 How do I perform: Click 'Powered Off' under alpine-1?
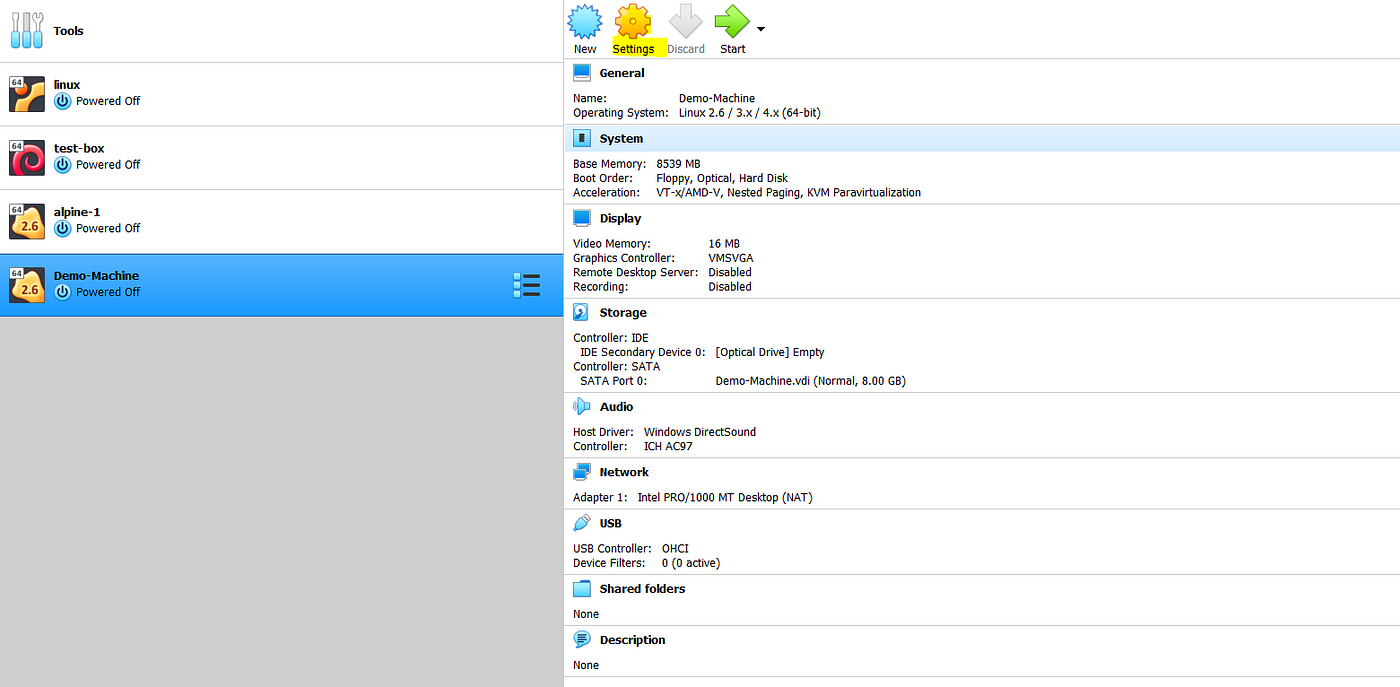click(108, 229)
